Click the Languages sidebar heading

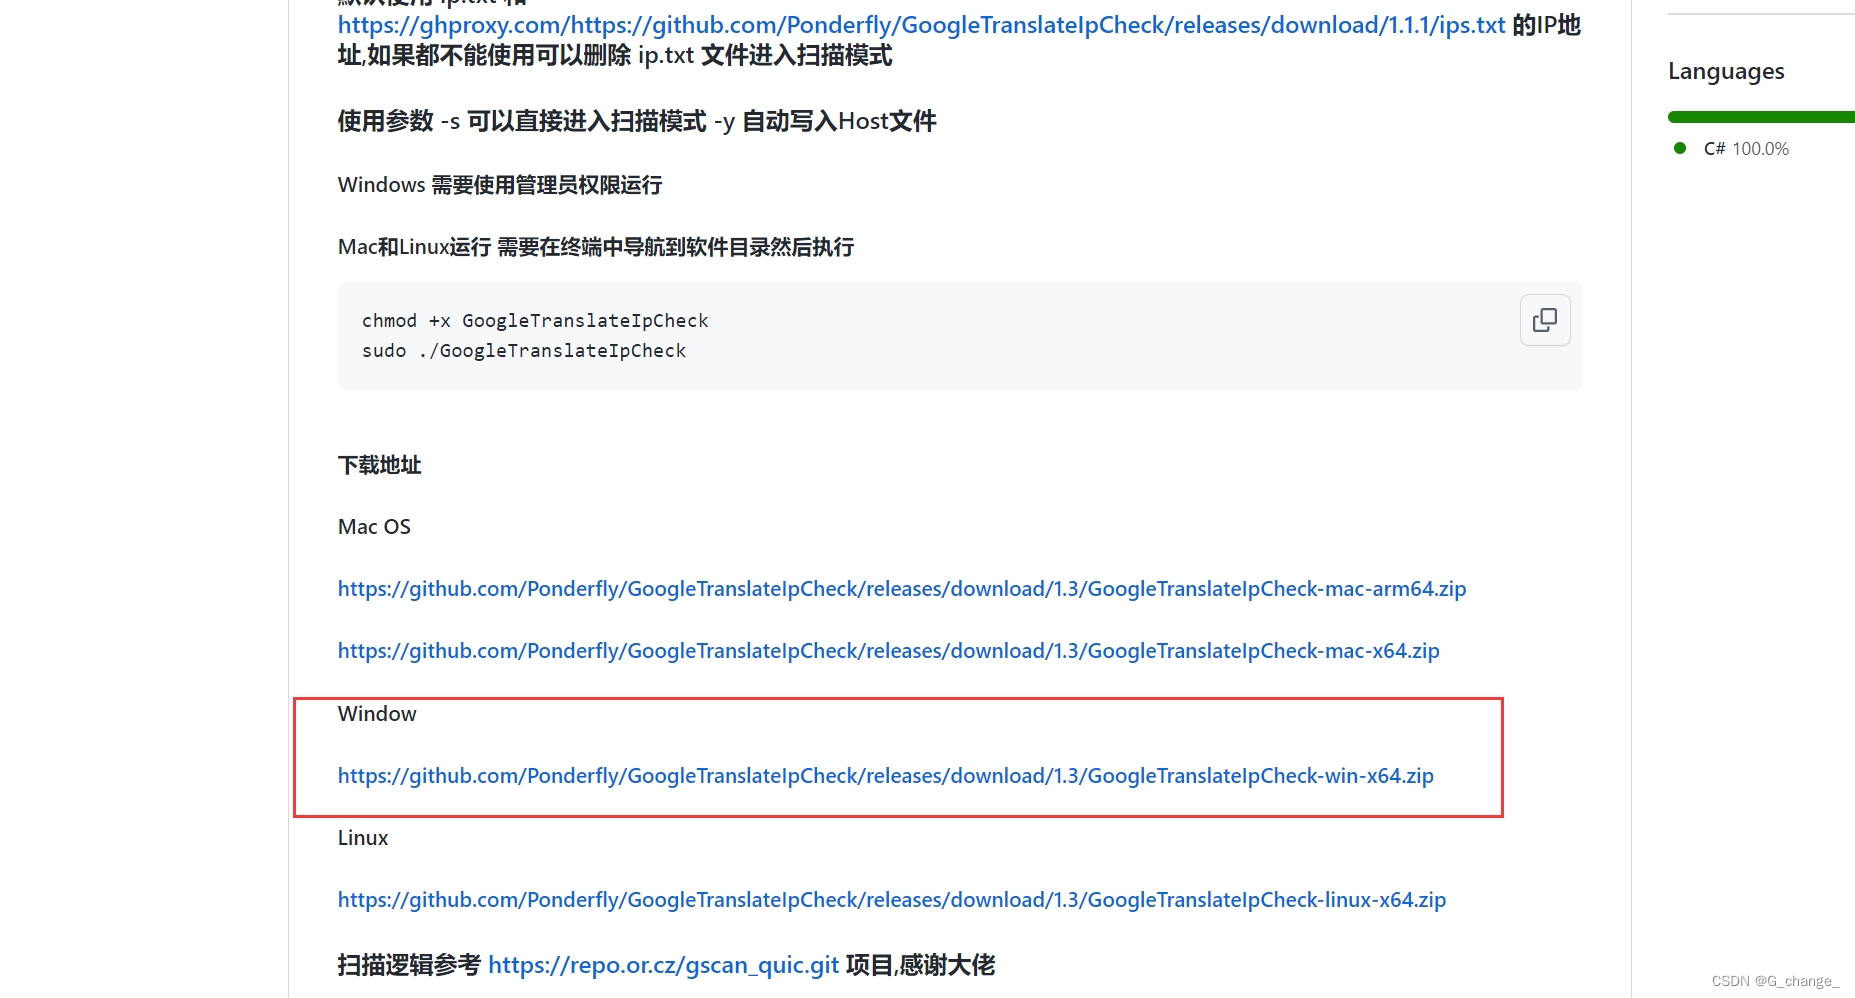[x=1726, y=71]
